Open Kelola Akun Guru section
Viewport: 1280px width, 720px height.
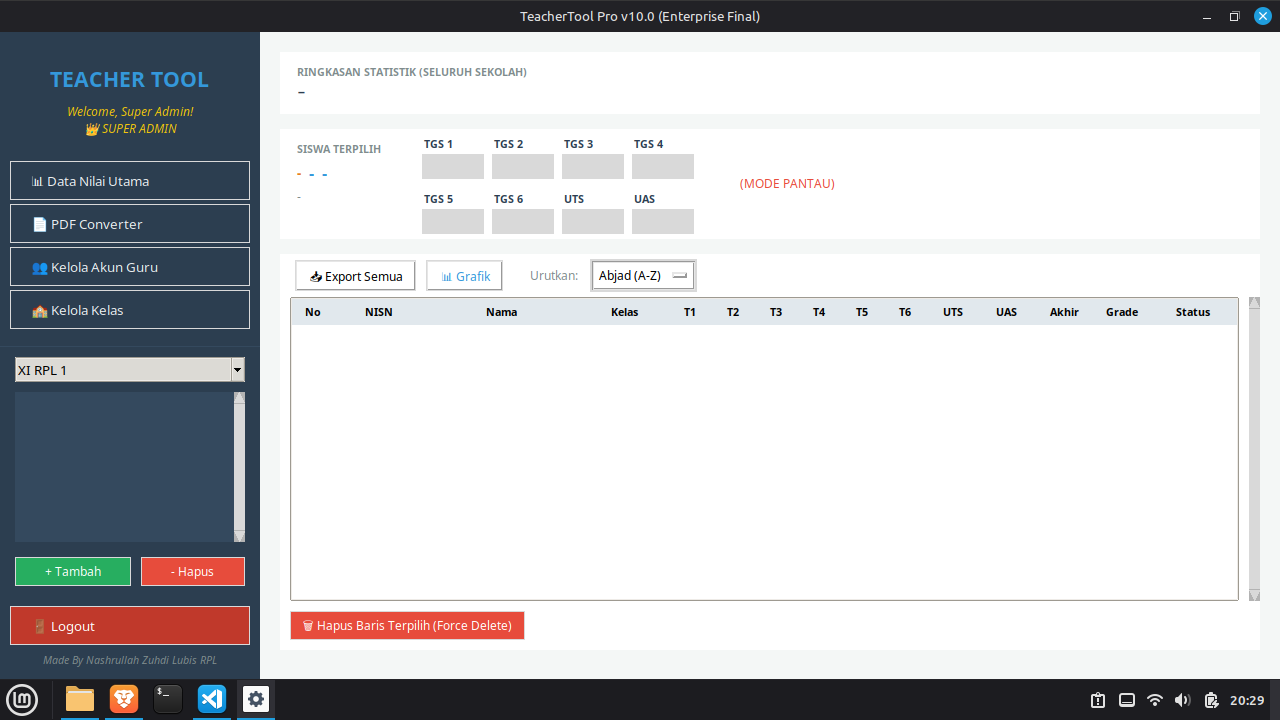[x=130, y=267]
